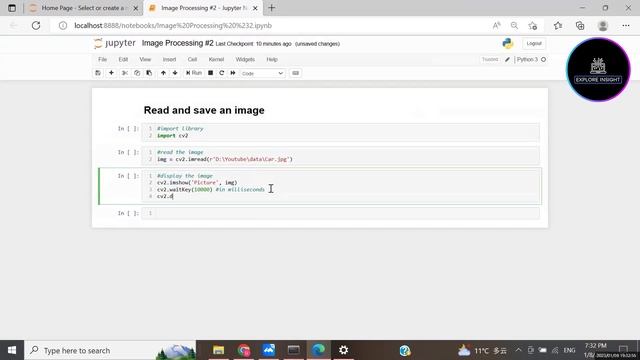Insert a cell below with plus icon
The height and width of the screenshot is (360, 640).
(x=111, y=73)
